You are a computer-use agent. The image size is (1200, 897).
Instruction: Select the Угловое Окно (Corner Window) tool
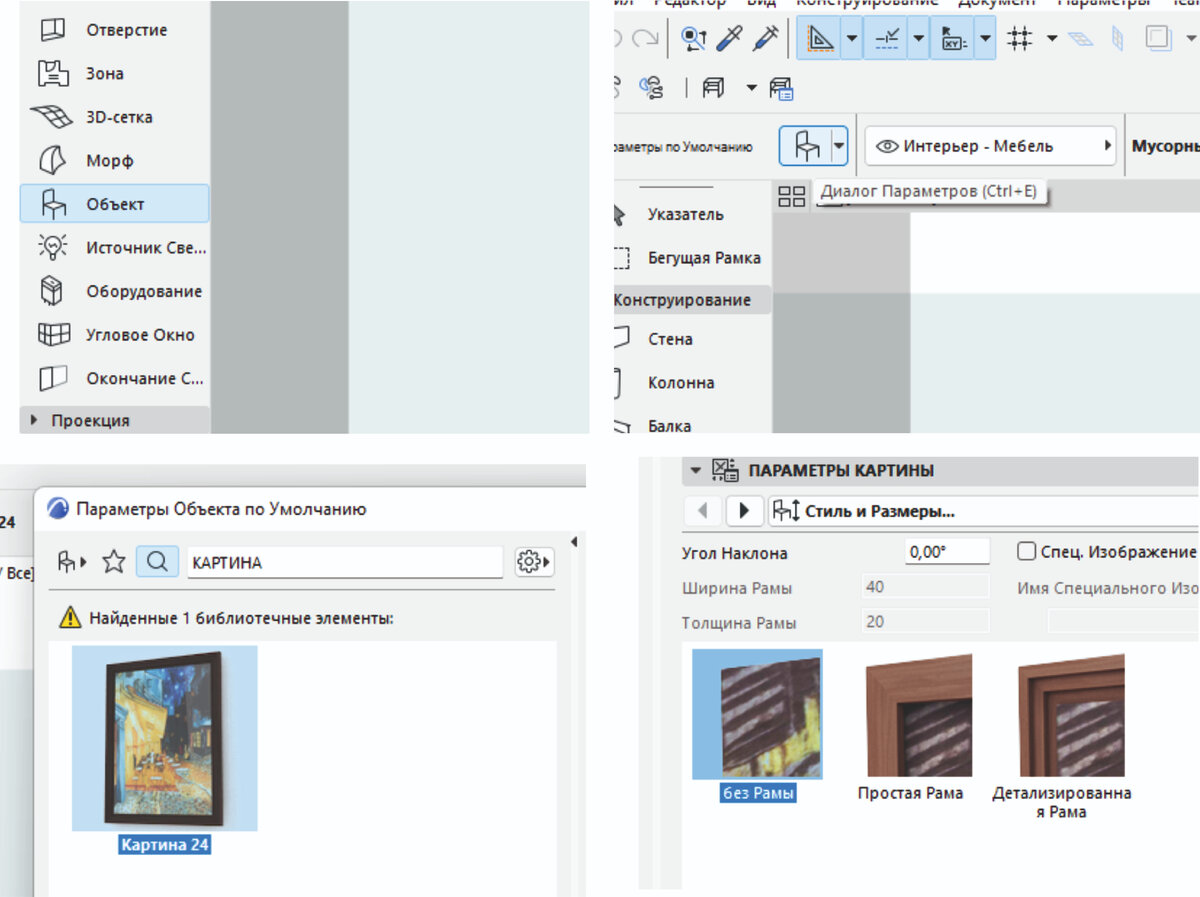[114, 335]
